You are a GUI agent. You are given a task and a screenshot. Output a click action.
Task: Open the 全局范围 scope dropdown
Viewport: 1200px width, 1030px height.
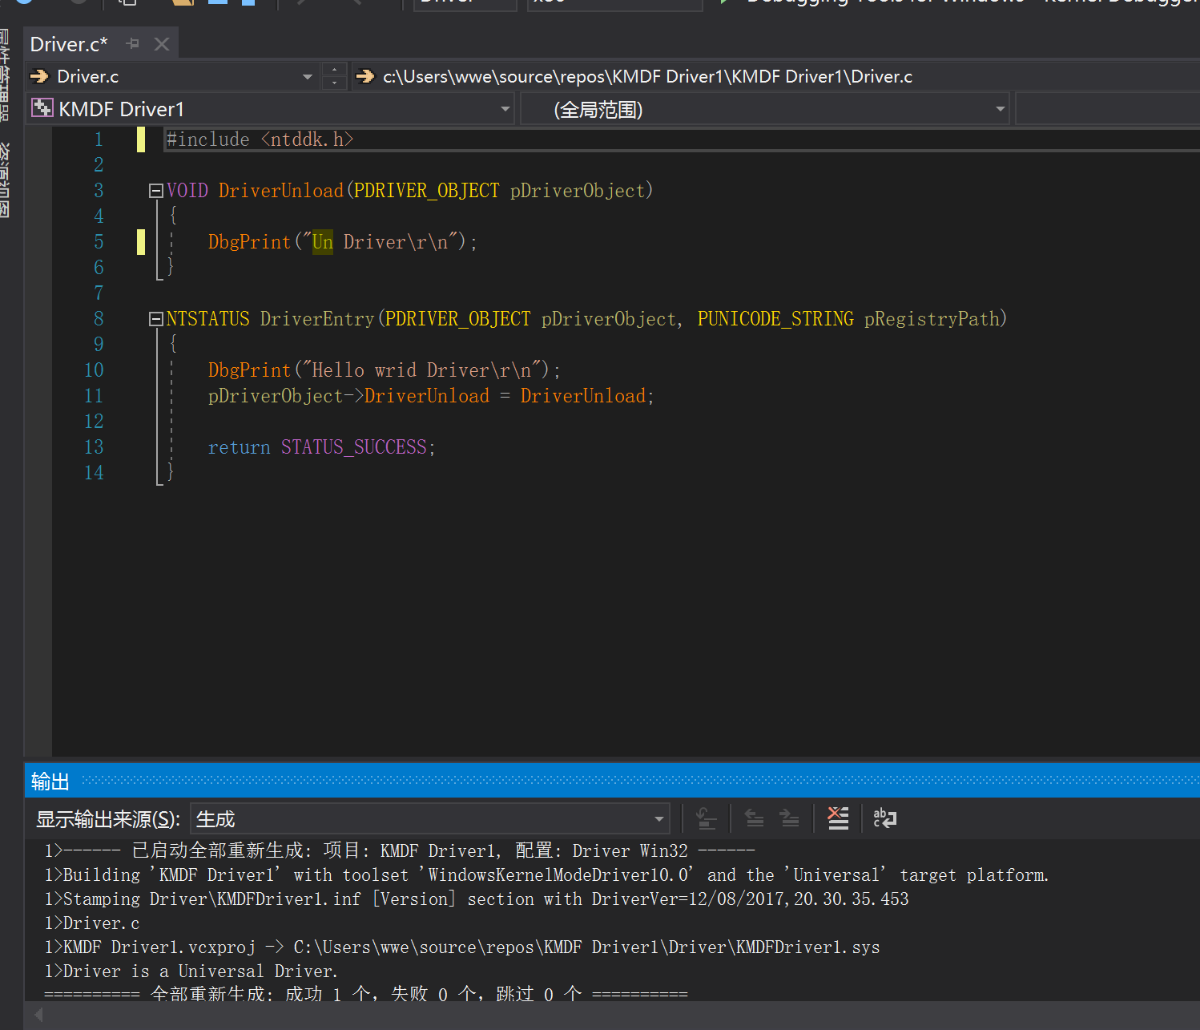(x=999, y=109)
